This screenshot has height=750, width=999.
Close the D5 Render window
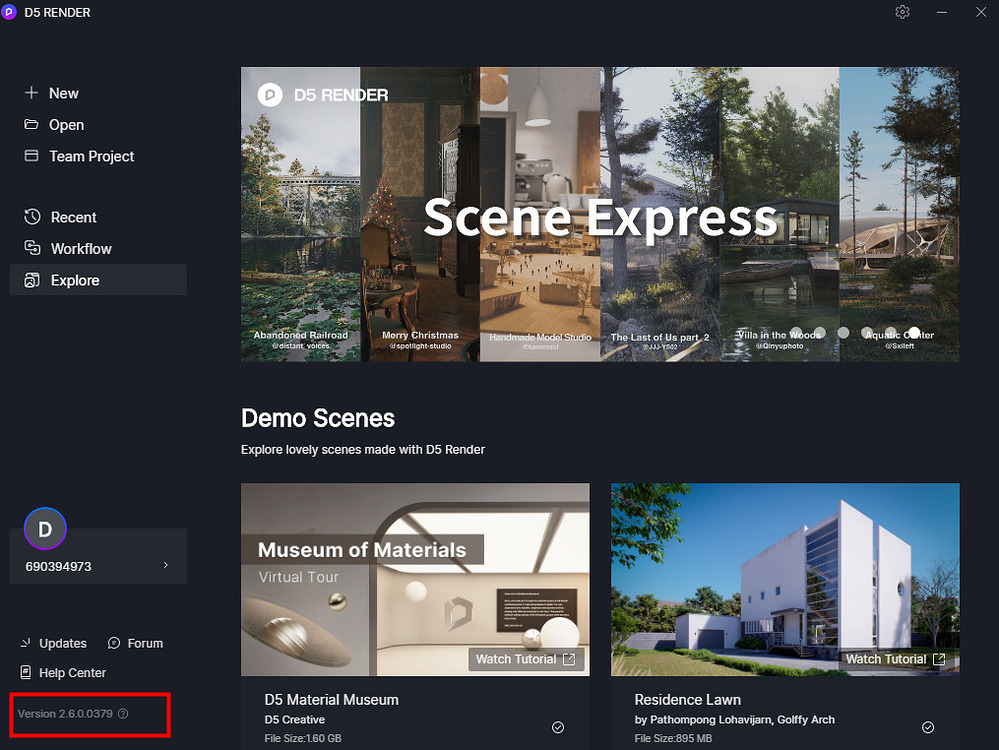pos(981,12)
